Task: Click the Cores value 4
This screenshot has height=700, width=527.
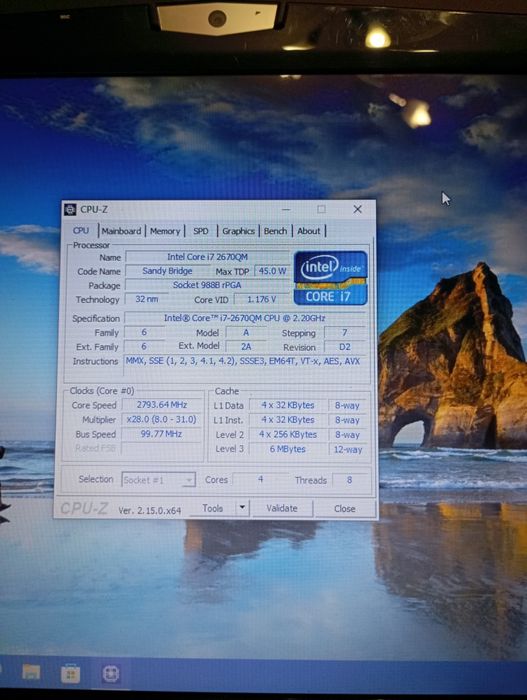Action: pyautogui.click(x=260, y=479)
